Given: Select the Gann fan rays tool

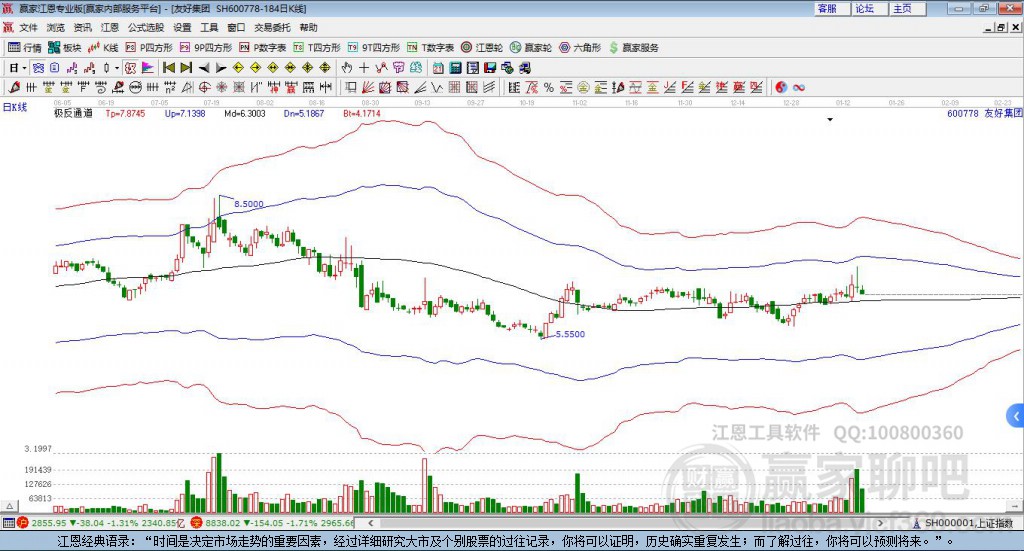Looking at the screenshot, I should click(368, 87).
